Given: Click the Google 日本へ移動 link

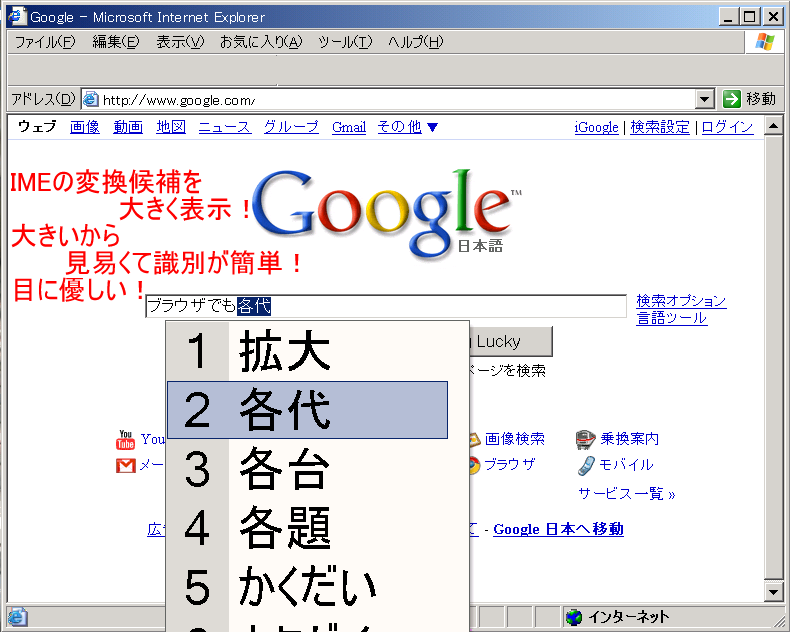Looking at the screenshot, I should click(558, 529).
